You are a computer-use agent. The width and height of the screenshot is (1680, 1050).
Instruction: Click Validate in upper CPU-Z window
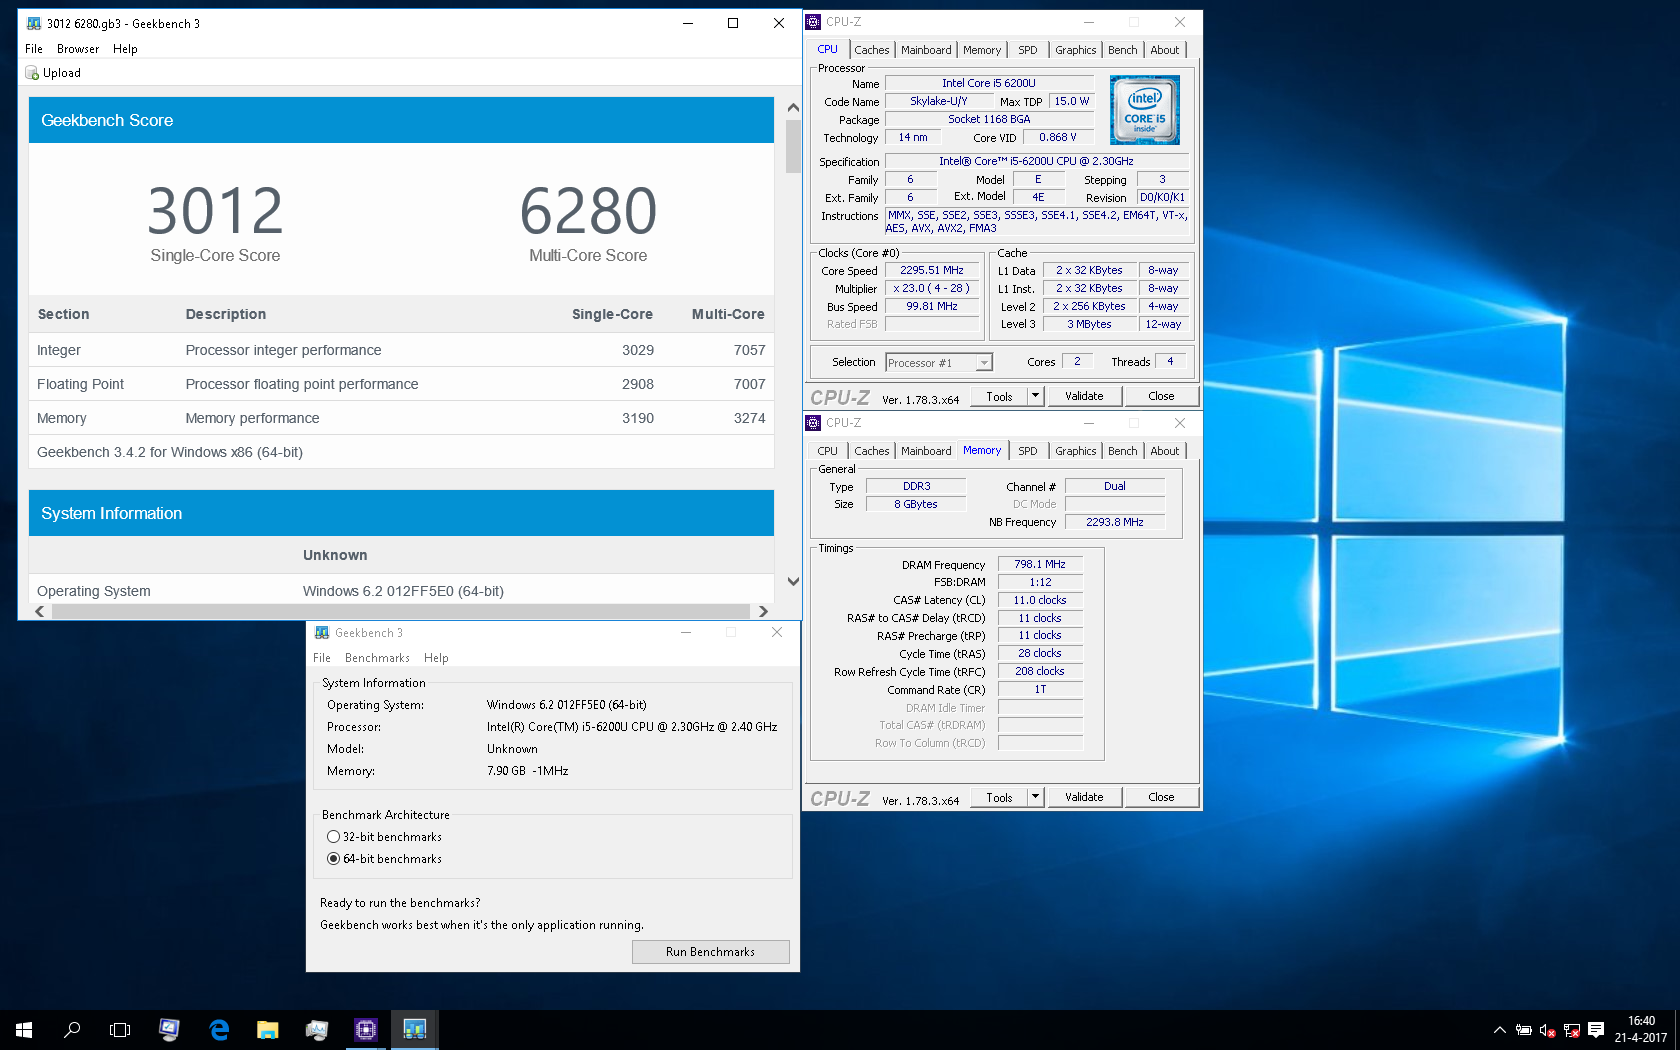coord(1084,396)
